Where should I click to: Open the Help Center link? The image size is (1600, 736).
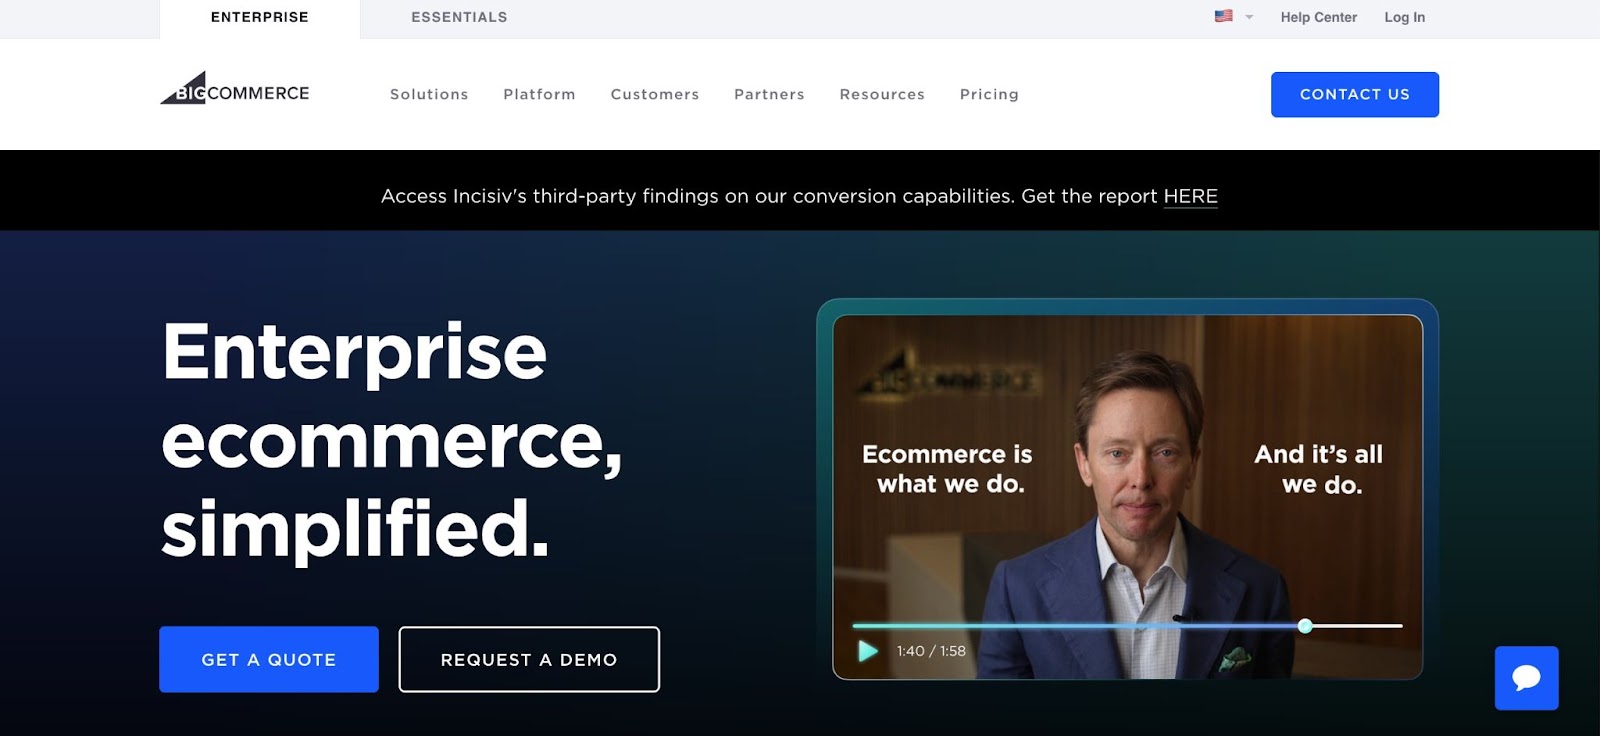point(1318,17)
